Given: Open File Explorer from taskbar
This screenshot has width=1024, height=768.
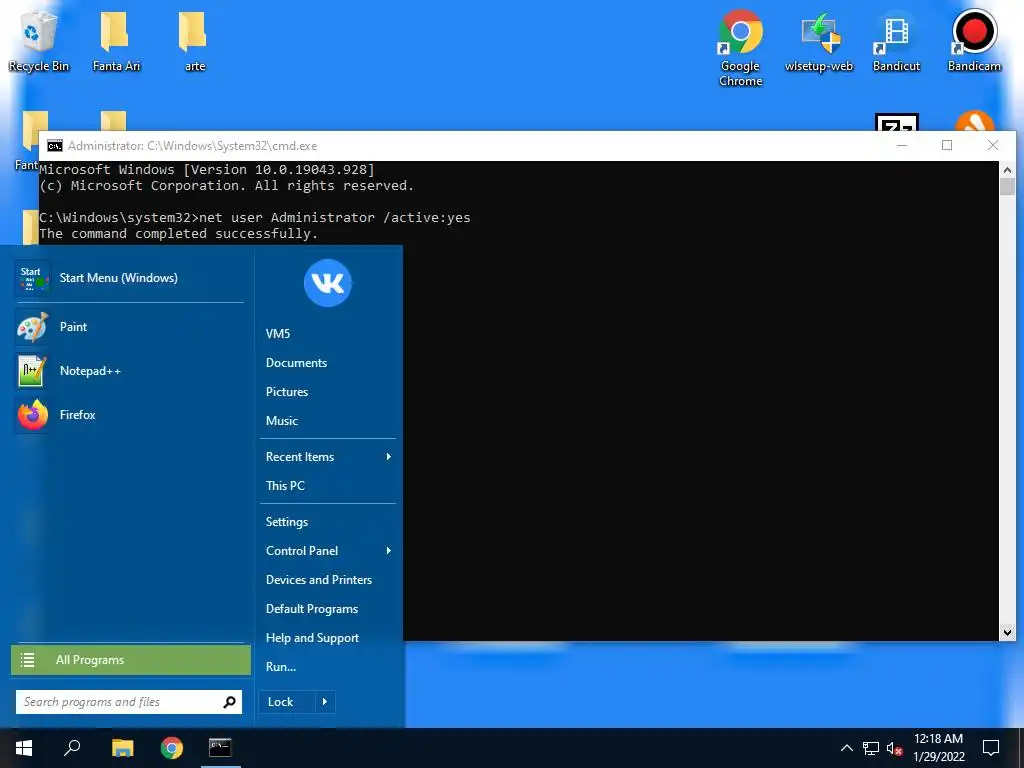Looking at the screenshot, I should 122,748.
